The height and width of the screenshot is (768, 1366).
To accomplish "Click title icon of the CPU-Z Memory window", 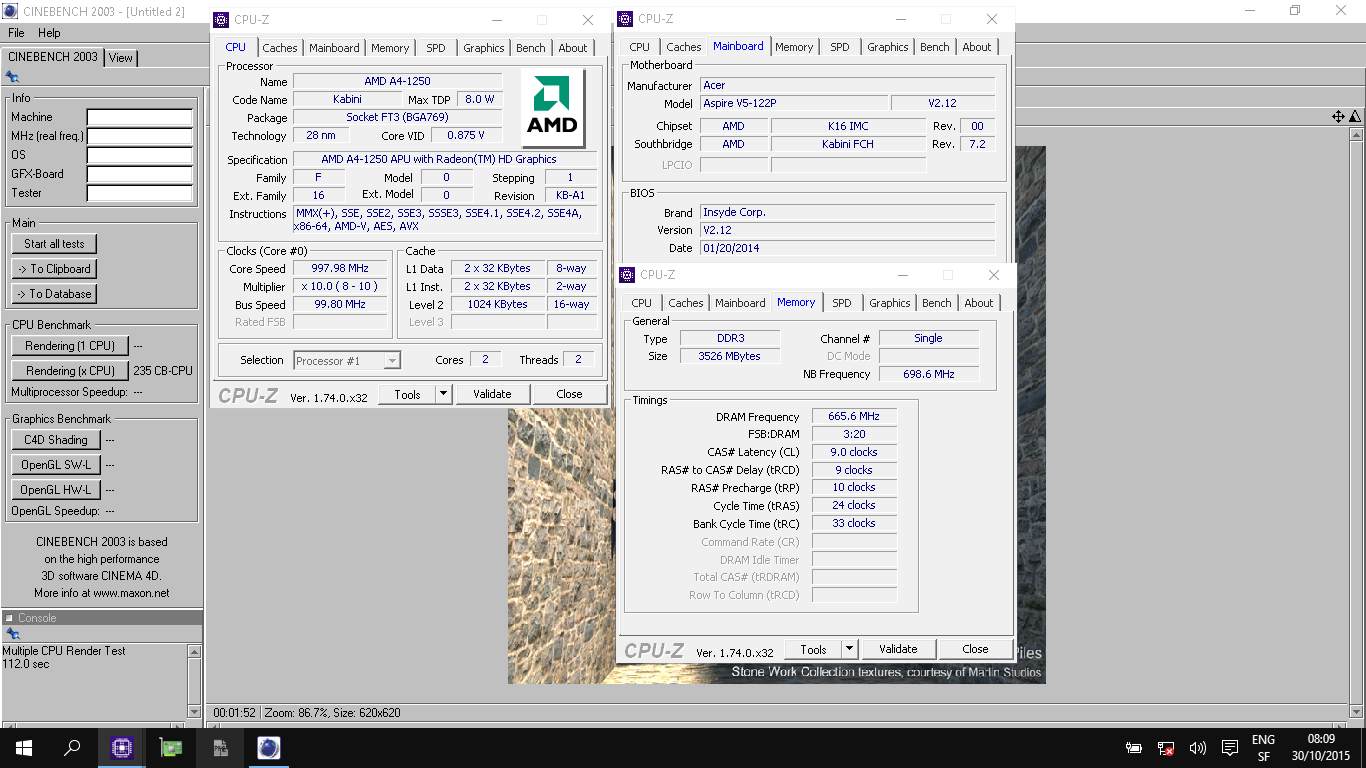I will pyautogui.click(x=626, y=274).
